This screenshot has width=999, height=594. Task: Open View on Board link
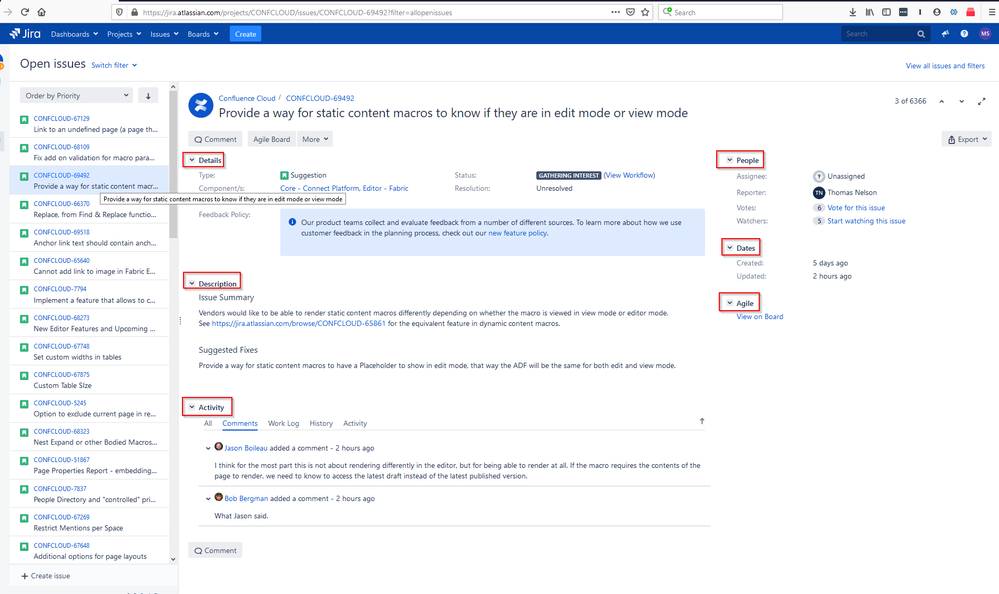click(x=760, y=317)
